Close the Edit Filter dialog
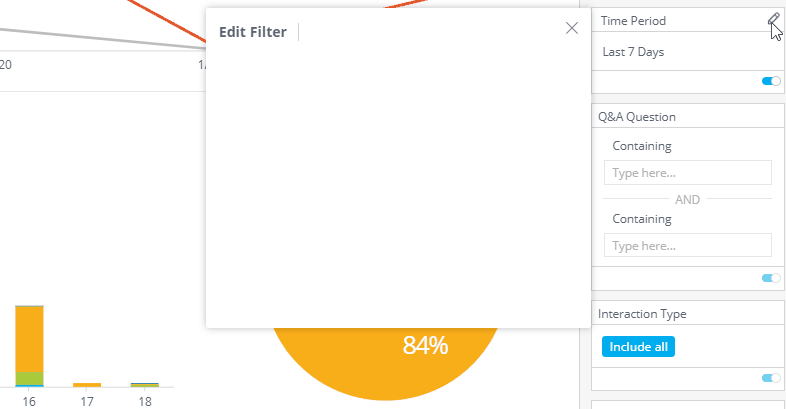 (572, 28)
